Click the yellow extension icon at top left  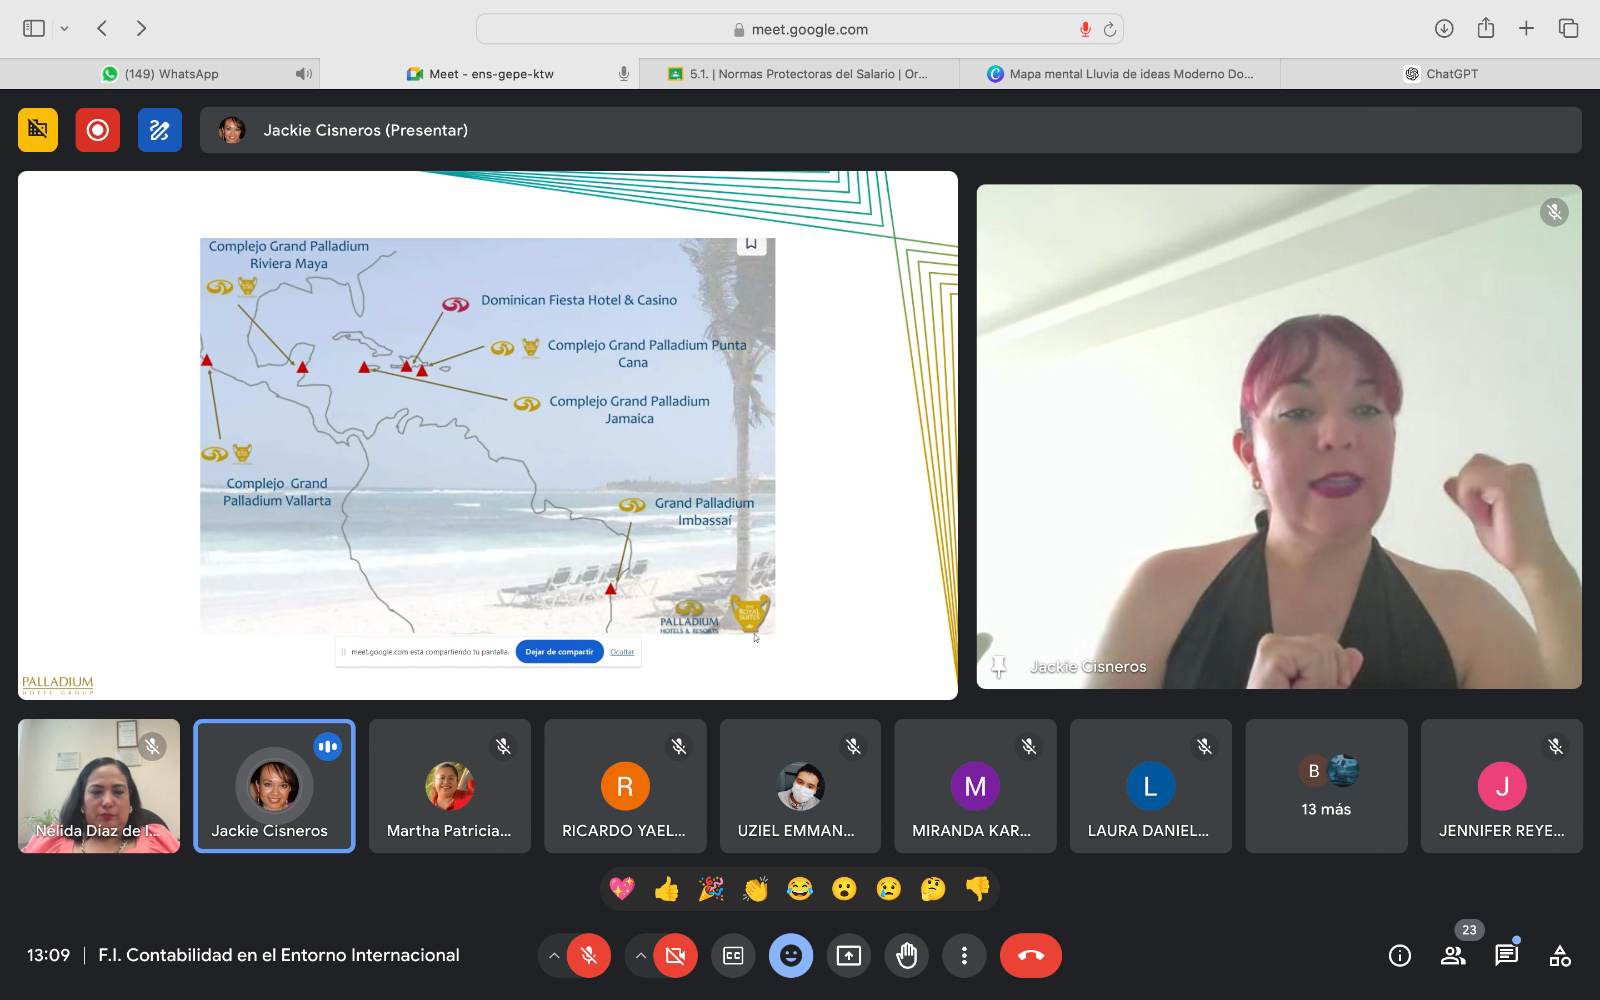38,130
